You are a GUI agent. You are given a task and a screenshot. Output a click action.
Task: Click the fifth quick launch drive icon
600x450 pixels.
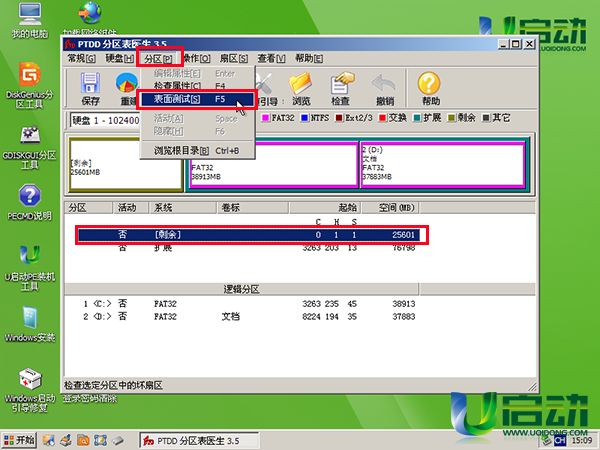tap(118, 440)
